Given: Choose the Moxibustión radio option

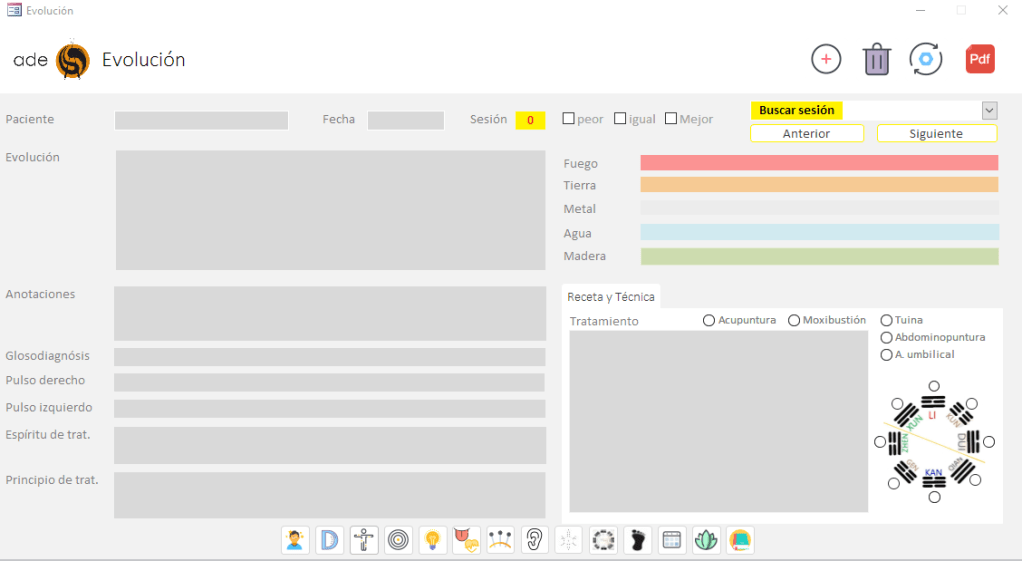Looking at the screenshot, I should pos(794,320).
